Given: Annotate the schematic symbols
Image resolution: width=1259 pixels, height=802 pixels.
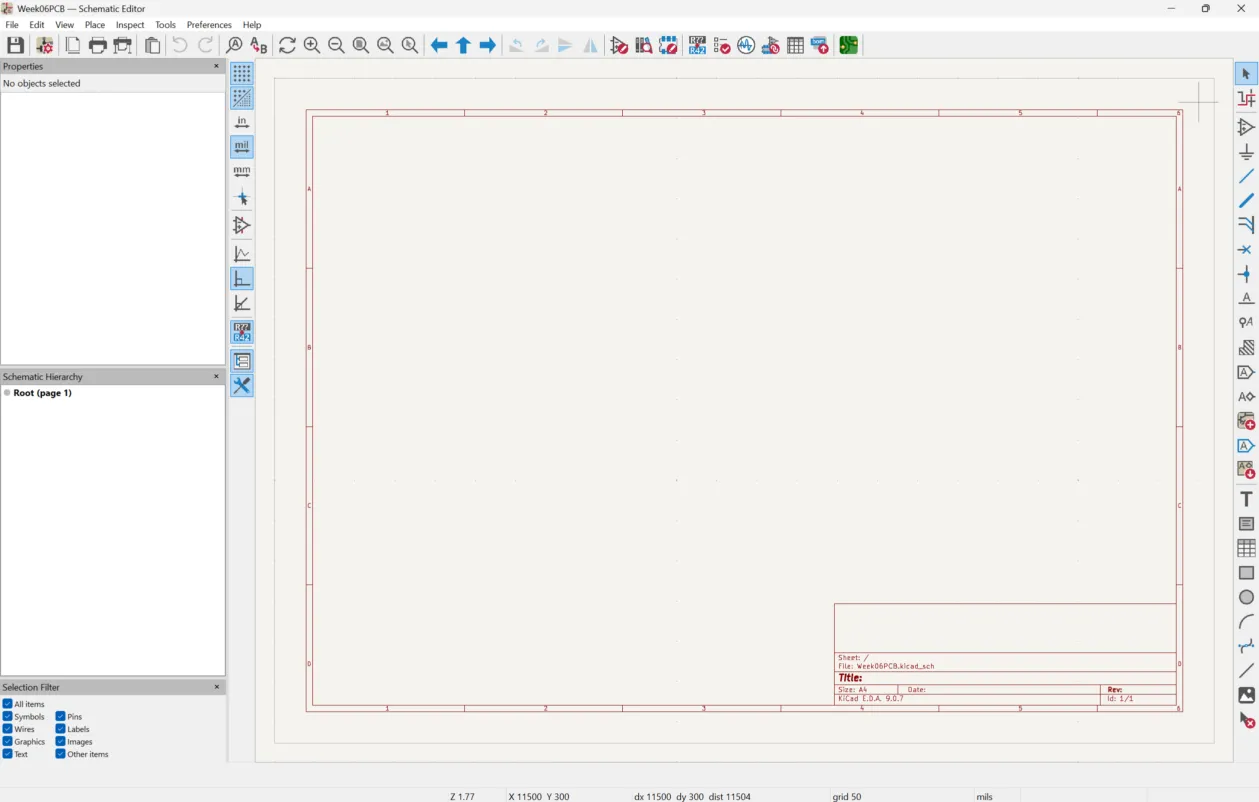Looking at the screenshot, I should click(x=696, y=45).
